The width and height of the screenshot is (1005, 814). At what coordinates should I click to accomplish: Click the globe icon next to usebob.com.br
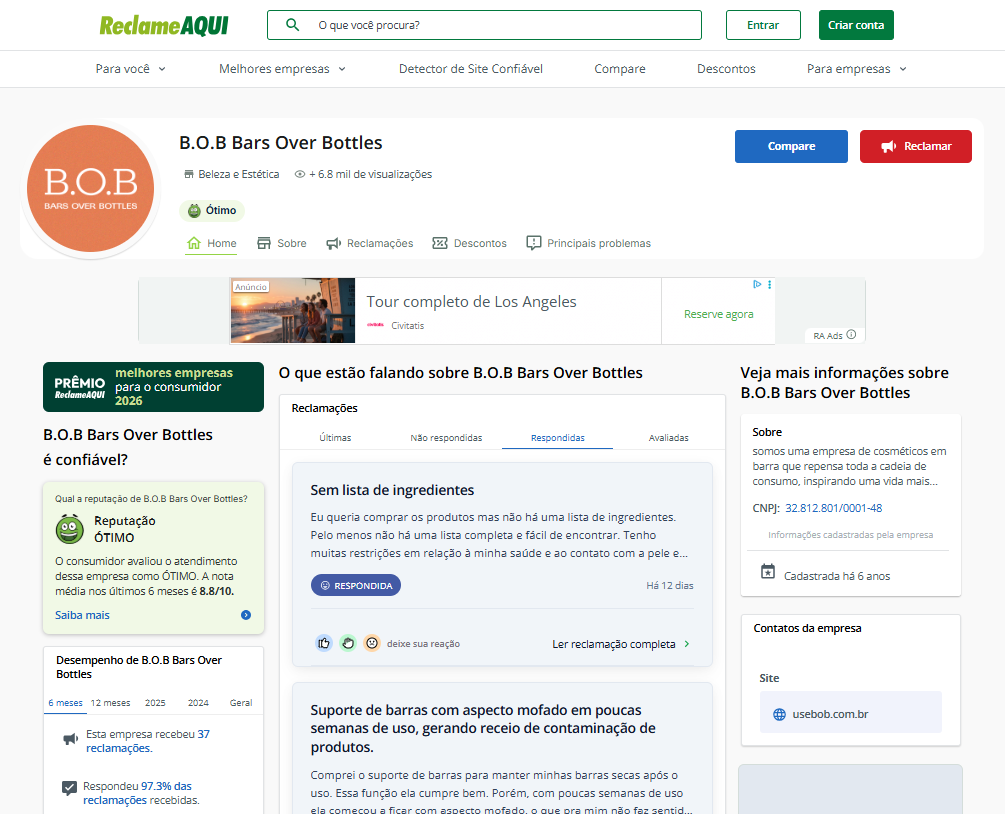pos(779,715)
